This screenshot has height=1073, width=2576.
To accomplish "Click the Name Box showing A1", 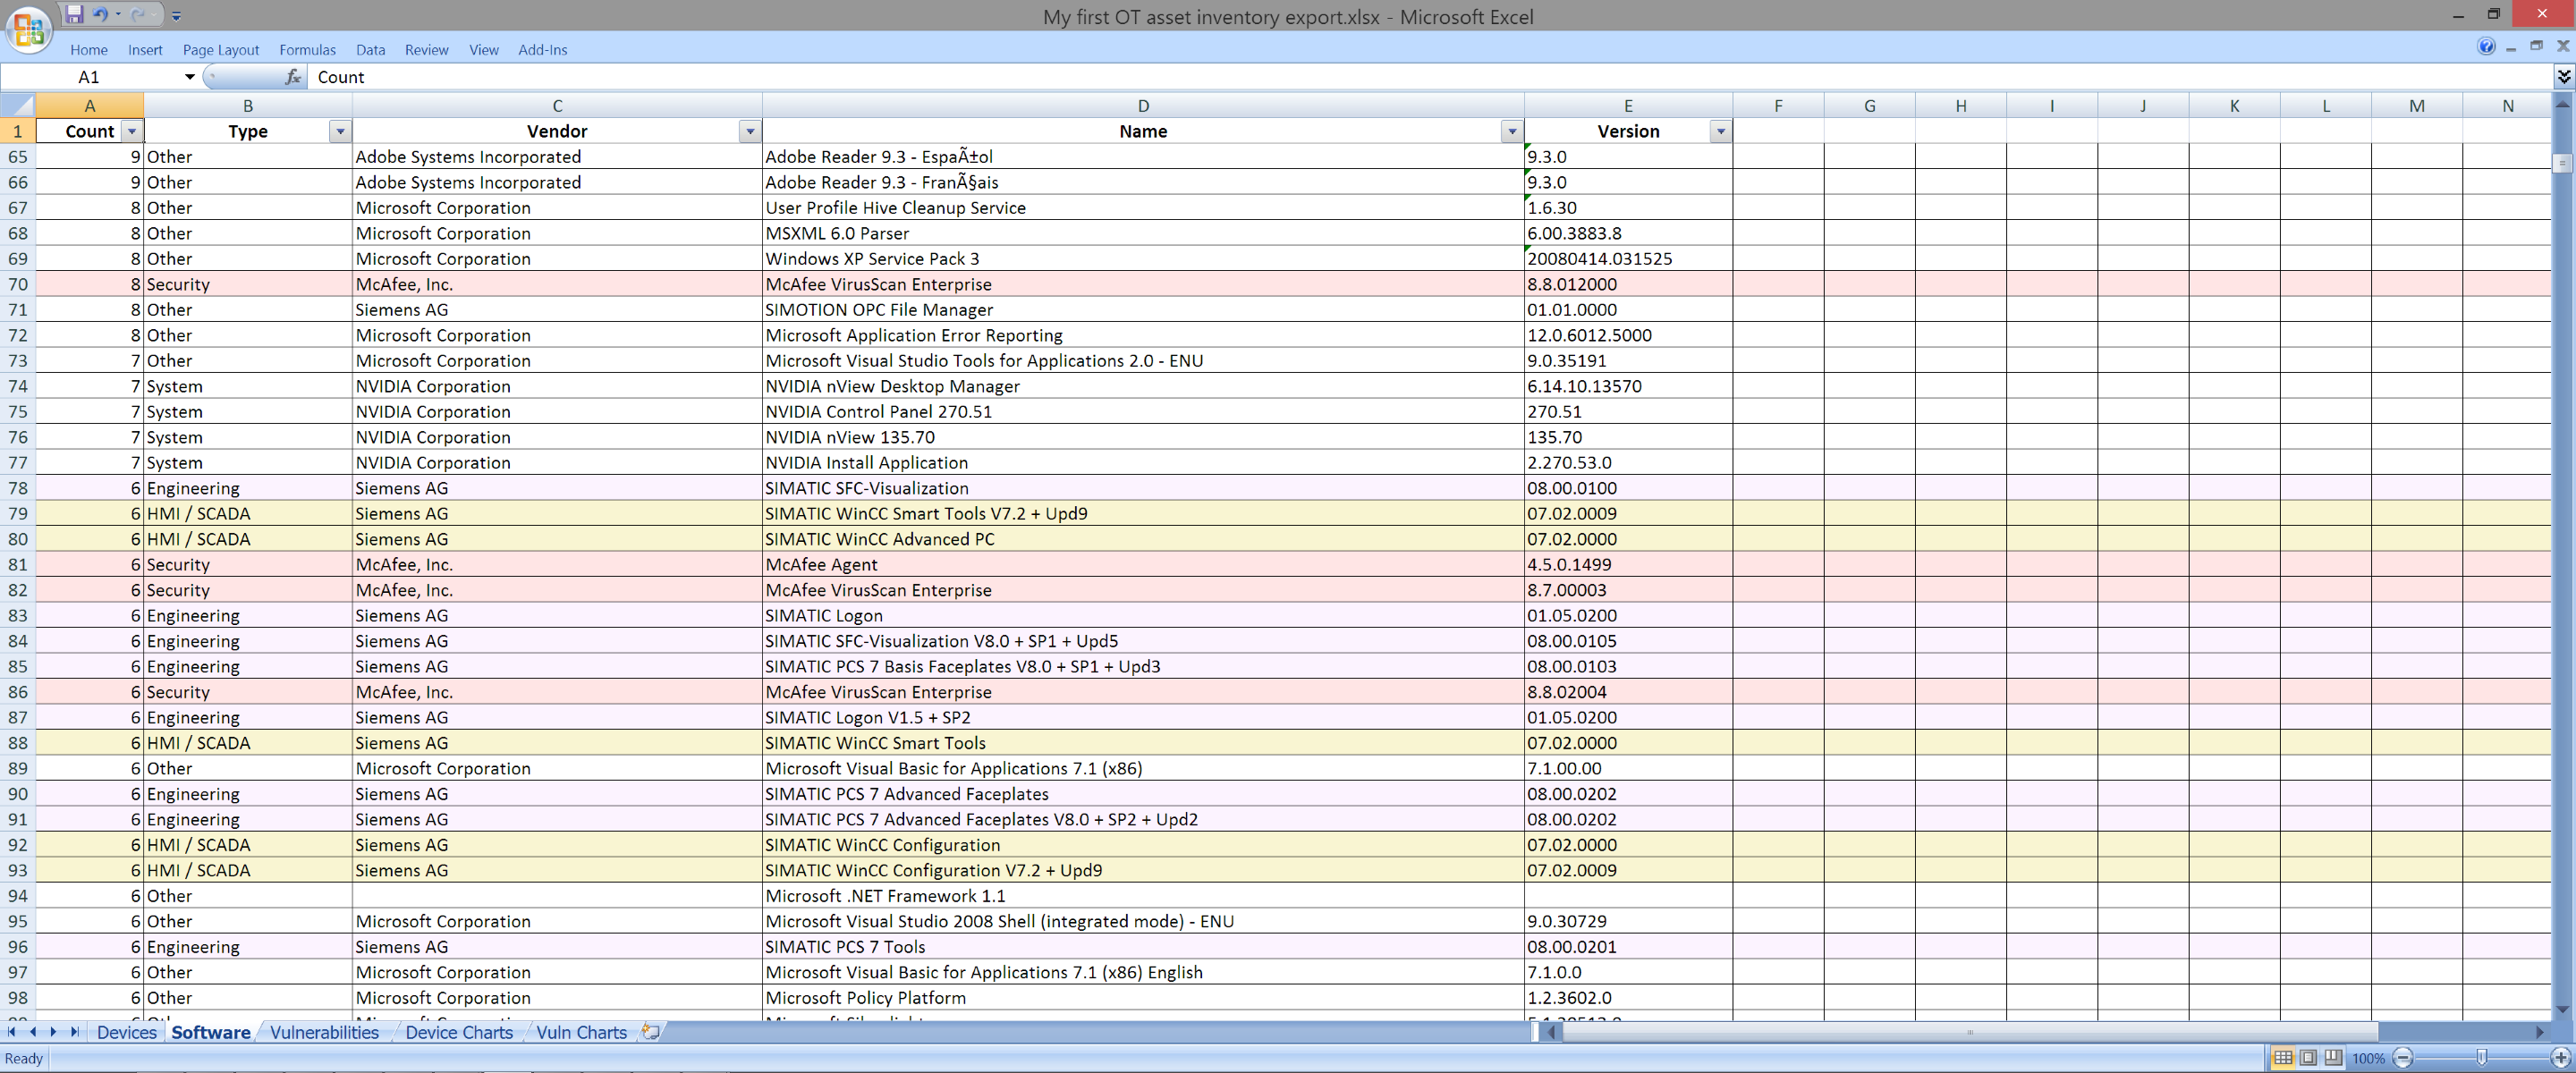I will point(90,77).
